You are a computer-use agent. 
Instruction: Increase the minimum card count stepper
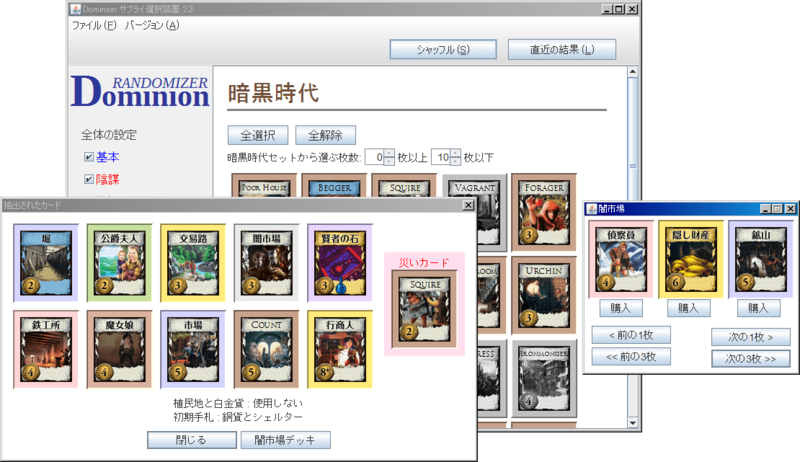pyautogui.click(x=389, y=153)
